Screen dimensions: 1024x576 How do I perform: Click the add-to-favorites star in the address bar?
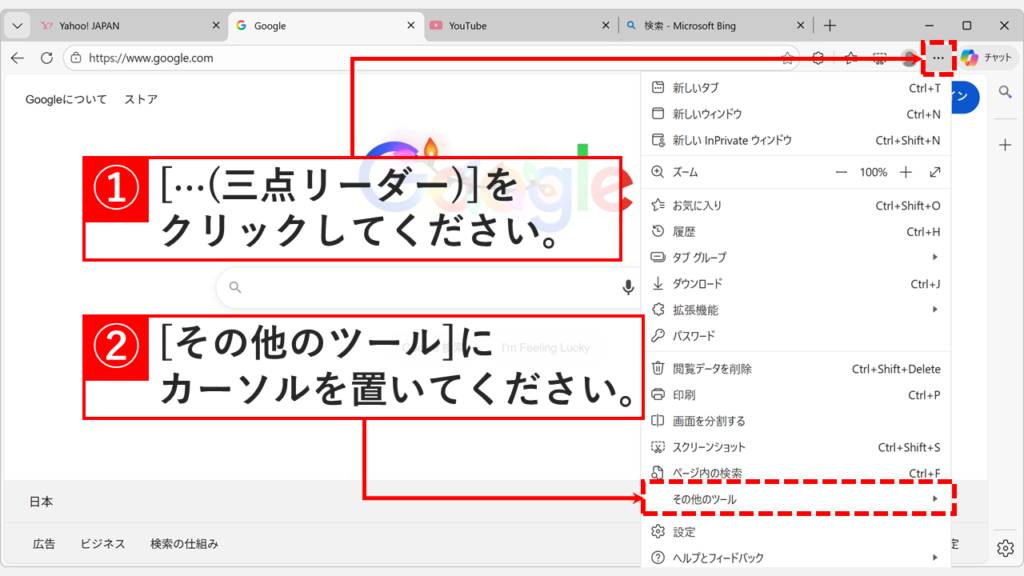(x=787, y=58)
